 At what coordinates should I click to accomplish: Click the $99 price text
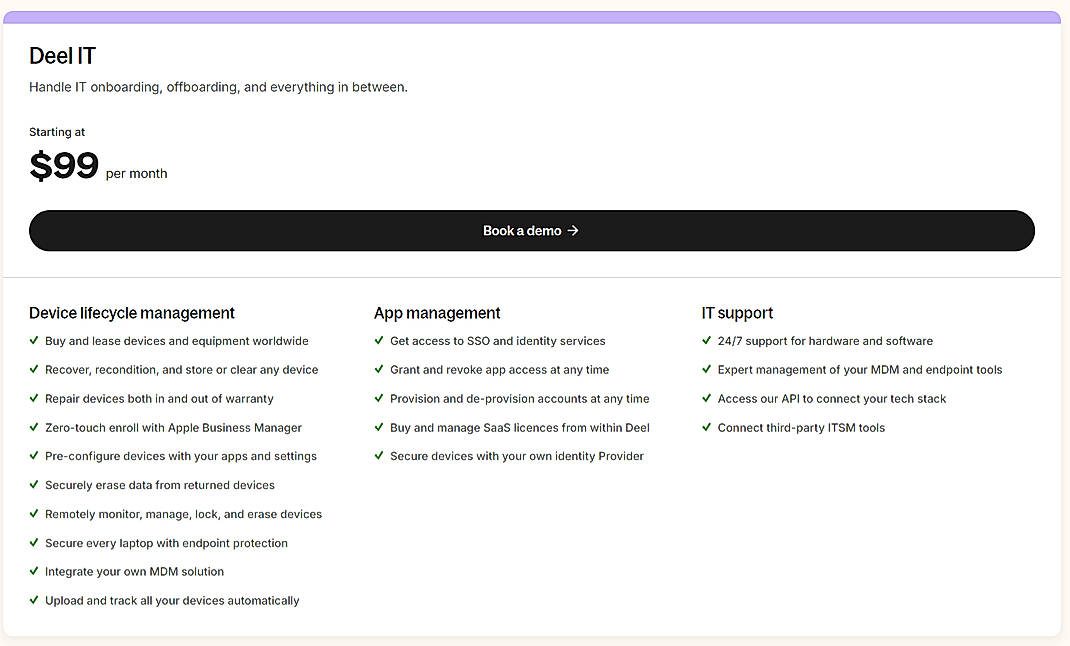pyautogui.click(x=64, y=166)
